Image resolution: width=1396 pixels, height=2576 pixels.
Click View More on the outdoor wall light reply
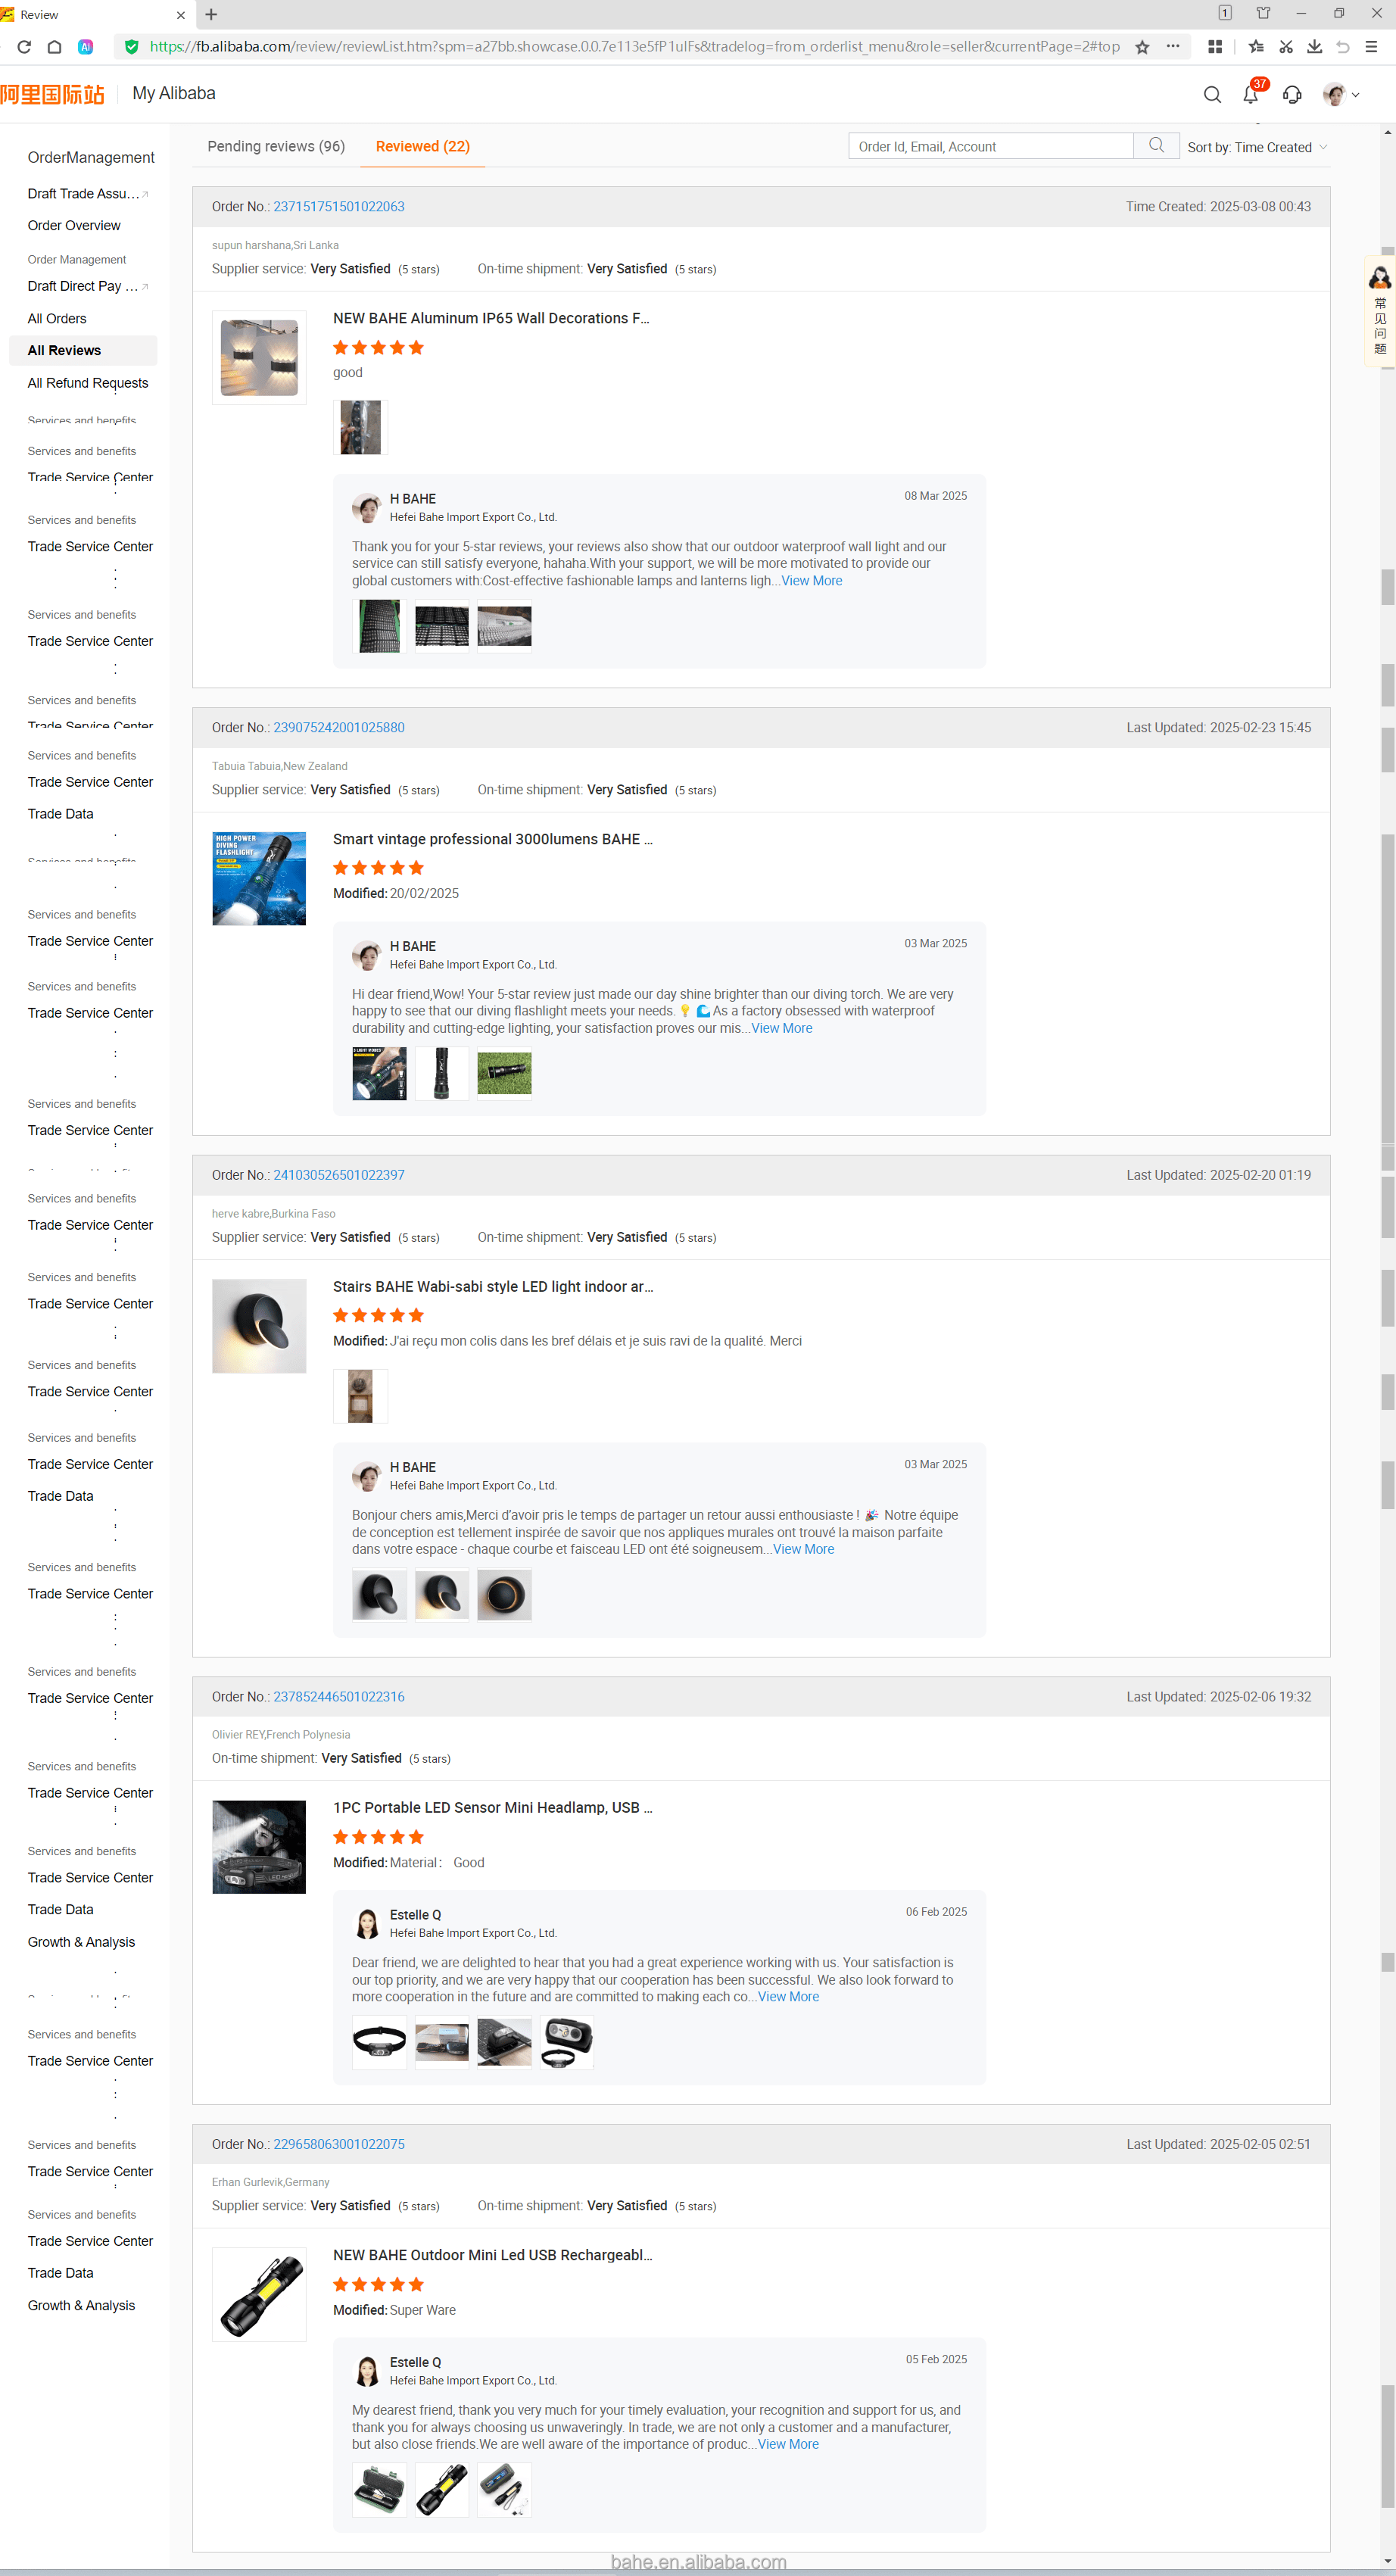coord(812,581)
